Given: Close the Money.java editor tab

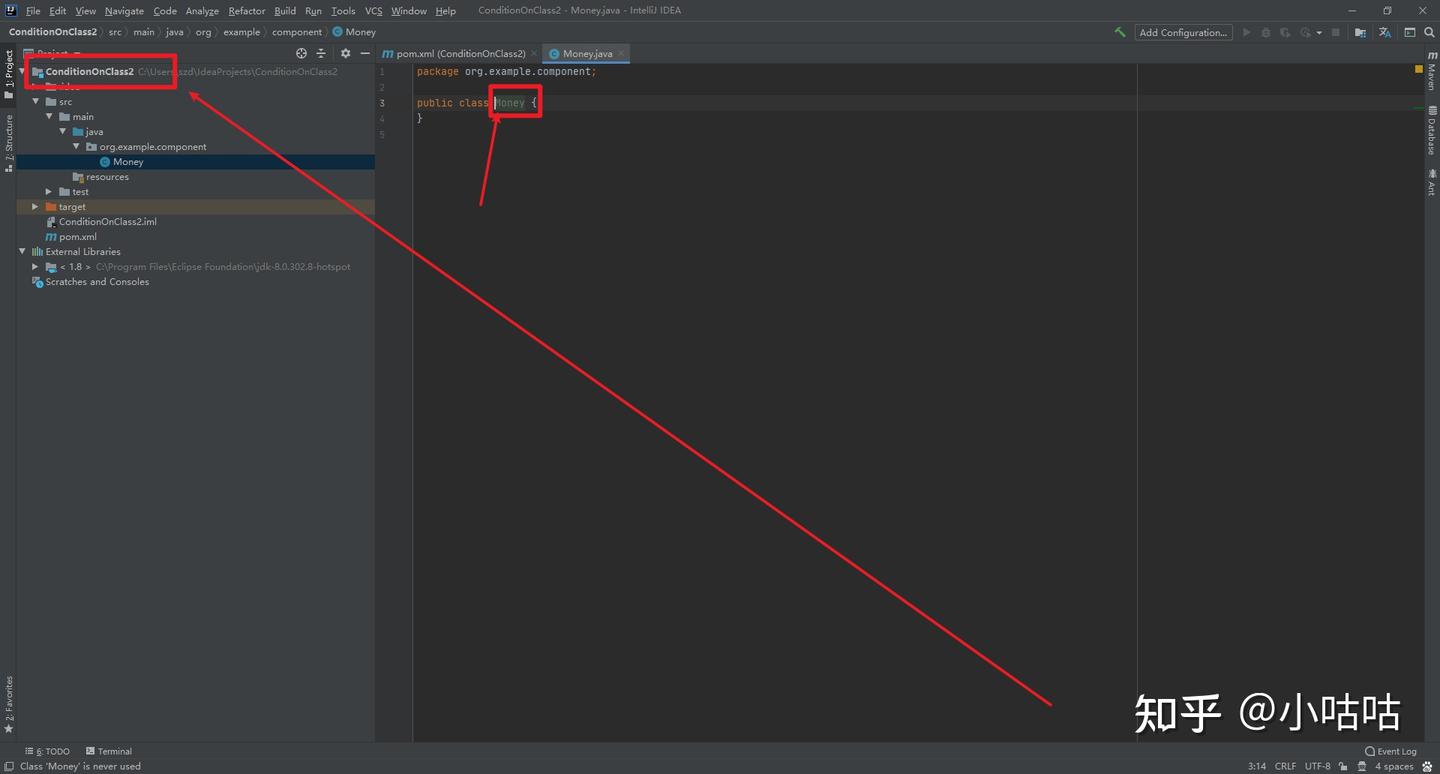Looking at the screenshot, I should pos(621,53).
